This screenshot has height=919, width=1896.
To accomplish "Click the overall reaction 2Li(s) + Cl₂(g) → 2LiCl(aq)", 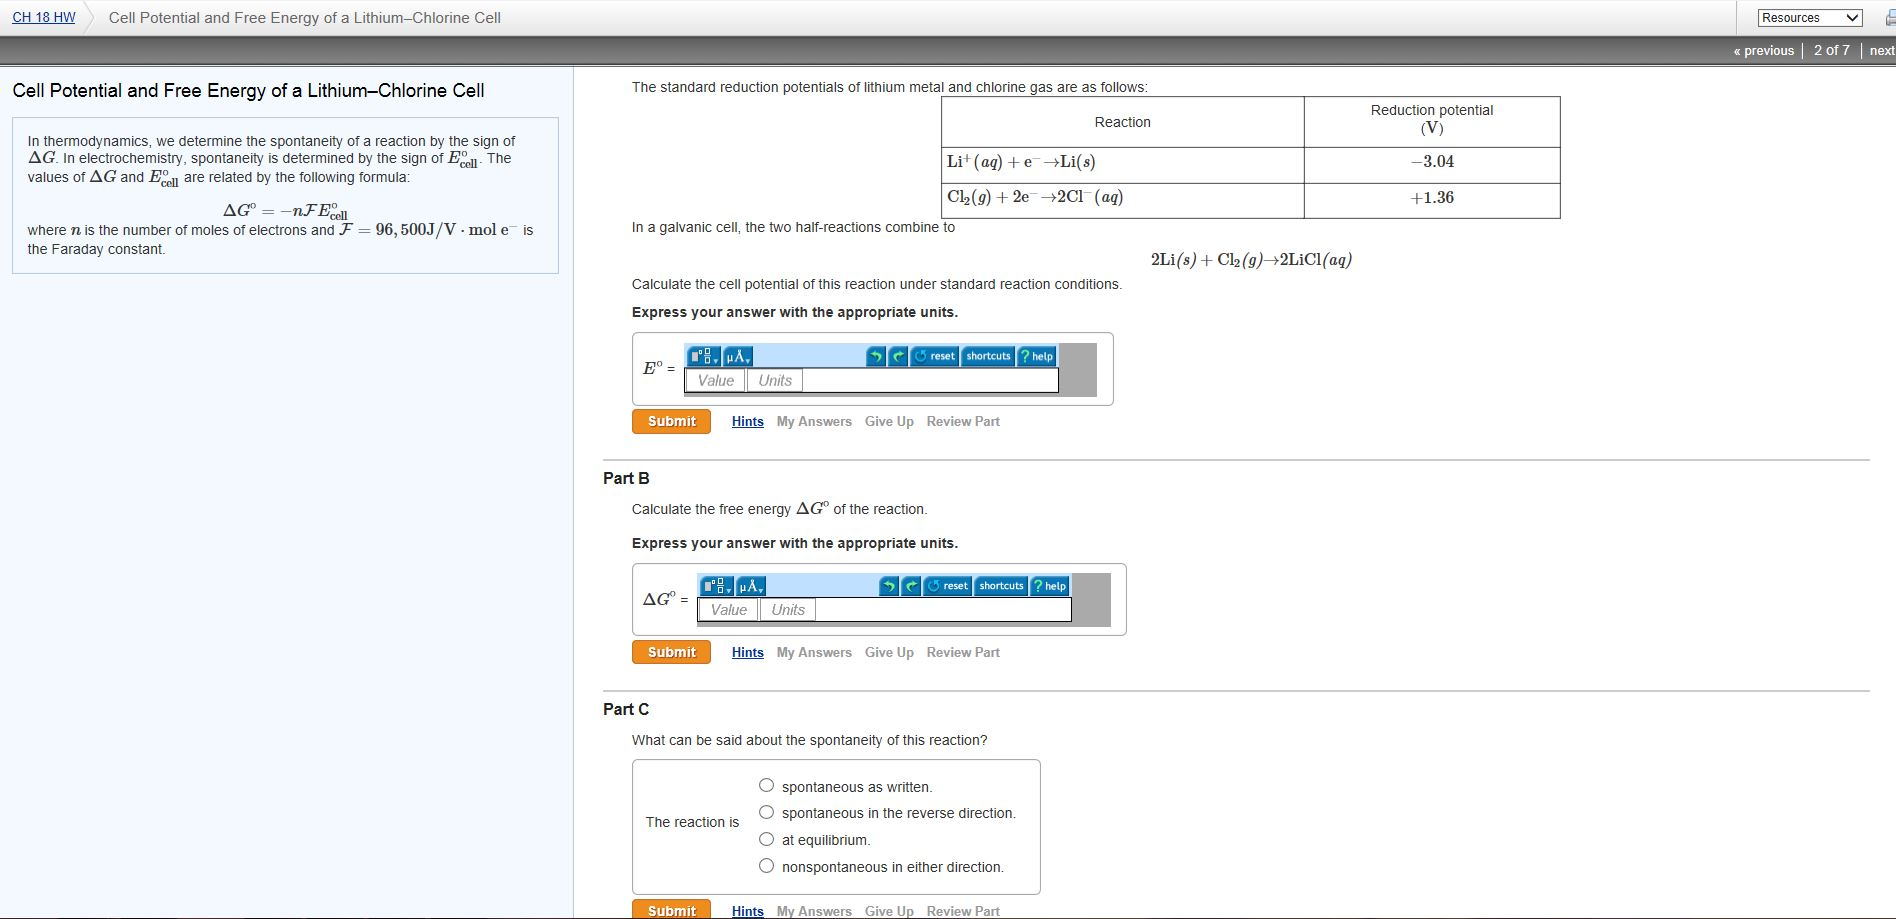I will 1251,260.
